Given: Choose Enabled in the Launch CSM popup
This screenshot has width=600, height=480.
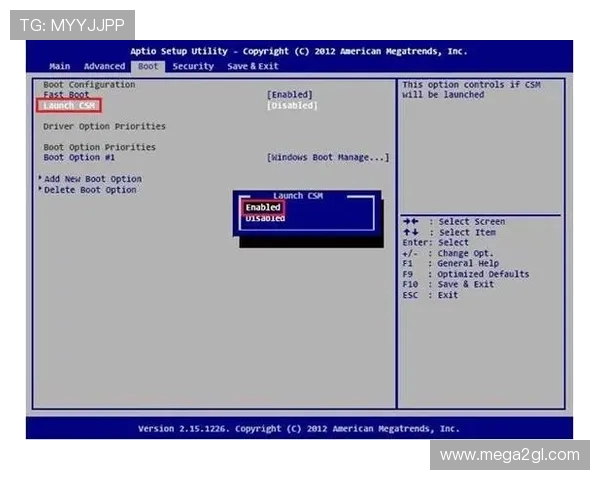Looking at the screenshot, I should click(x=263, y=207).
